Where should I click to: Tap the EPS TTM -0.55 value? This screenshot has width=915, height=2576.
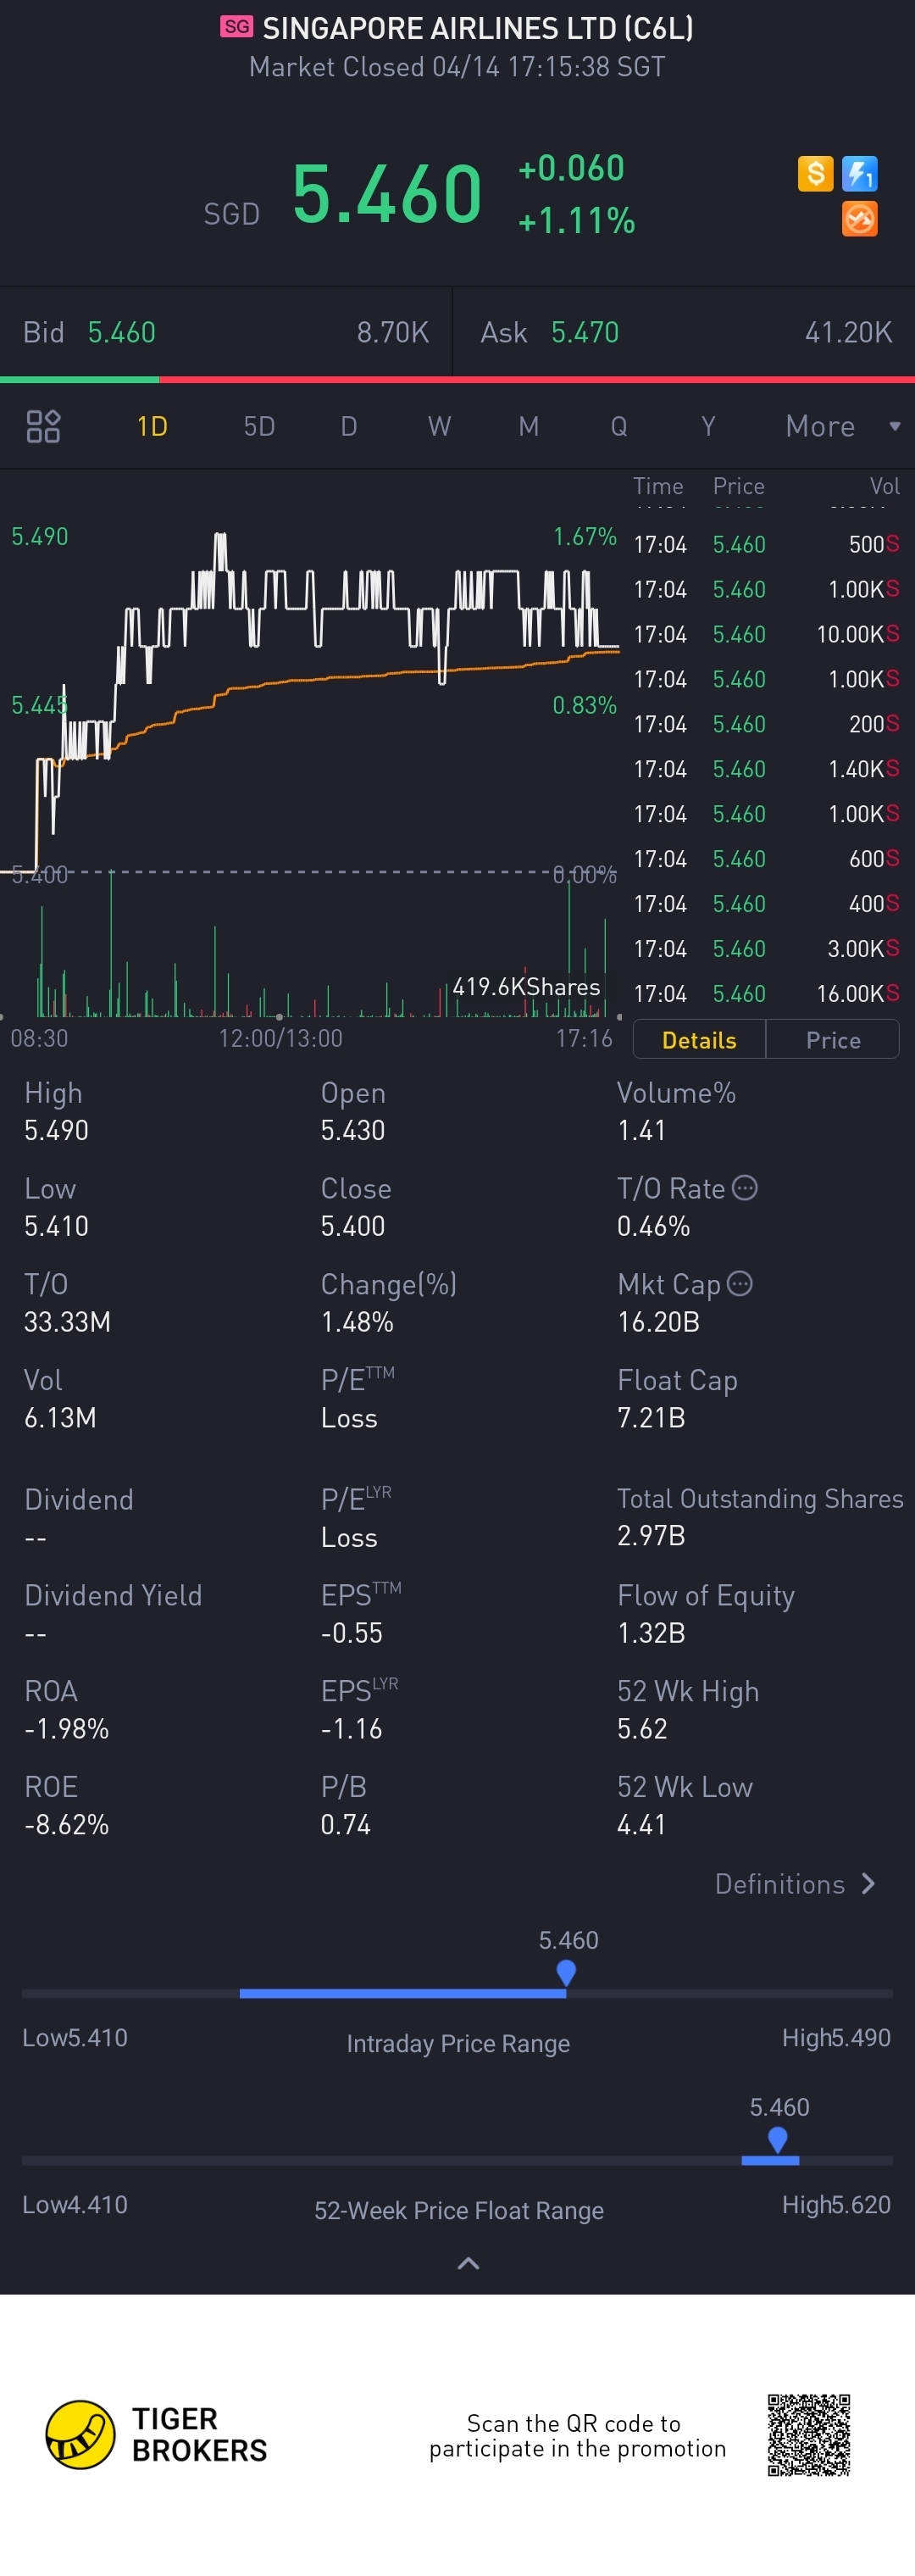(x=351, y=1633)
